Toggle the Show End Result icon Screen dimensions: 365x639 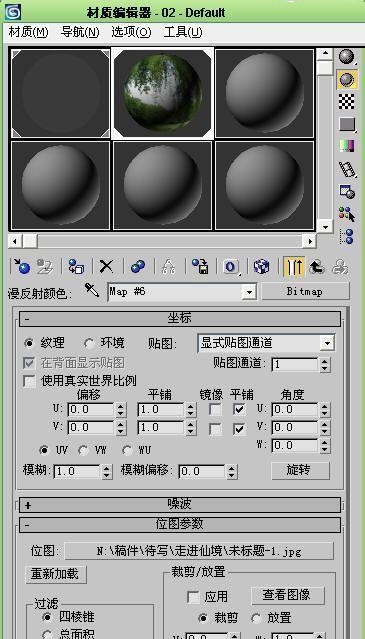pos(293,267)
